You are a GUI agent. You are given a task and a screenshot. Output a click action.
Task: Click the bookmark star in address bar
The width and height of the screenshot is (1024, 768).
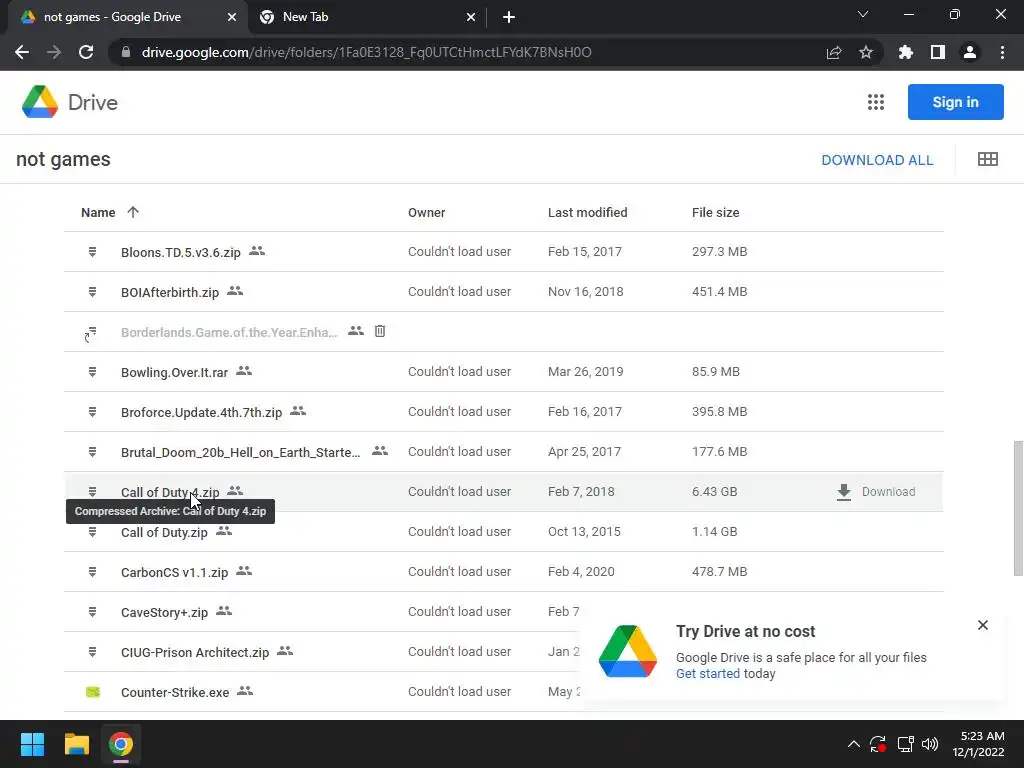866,52
